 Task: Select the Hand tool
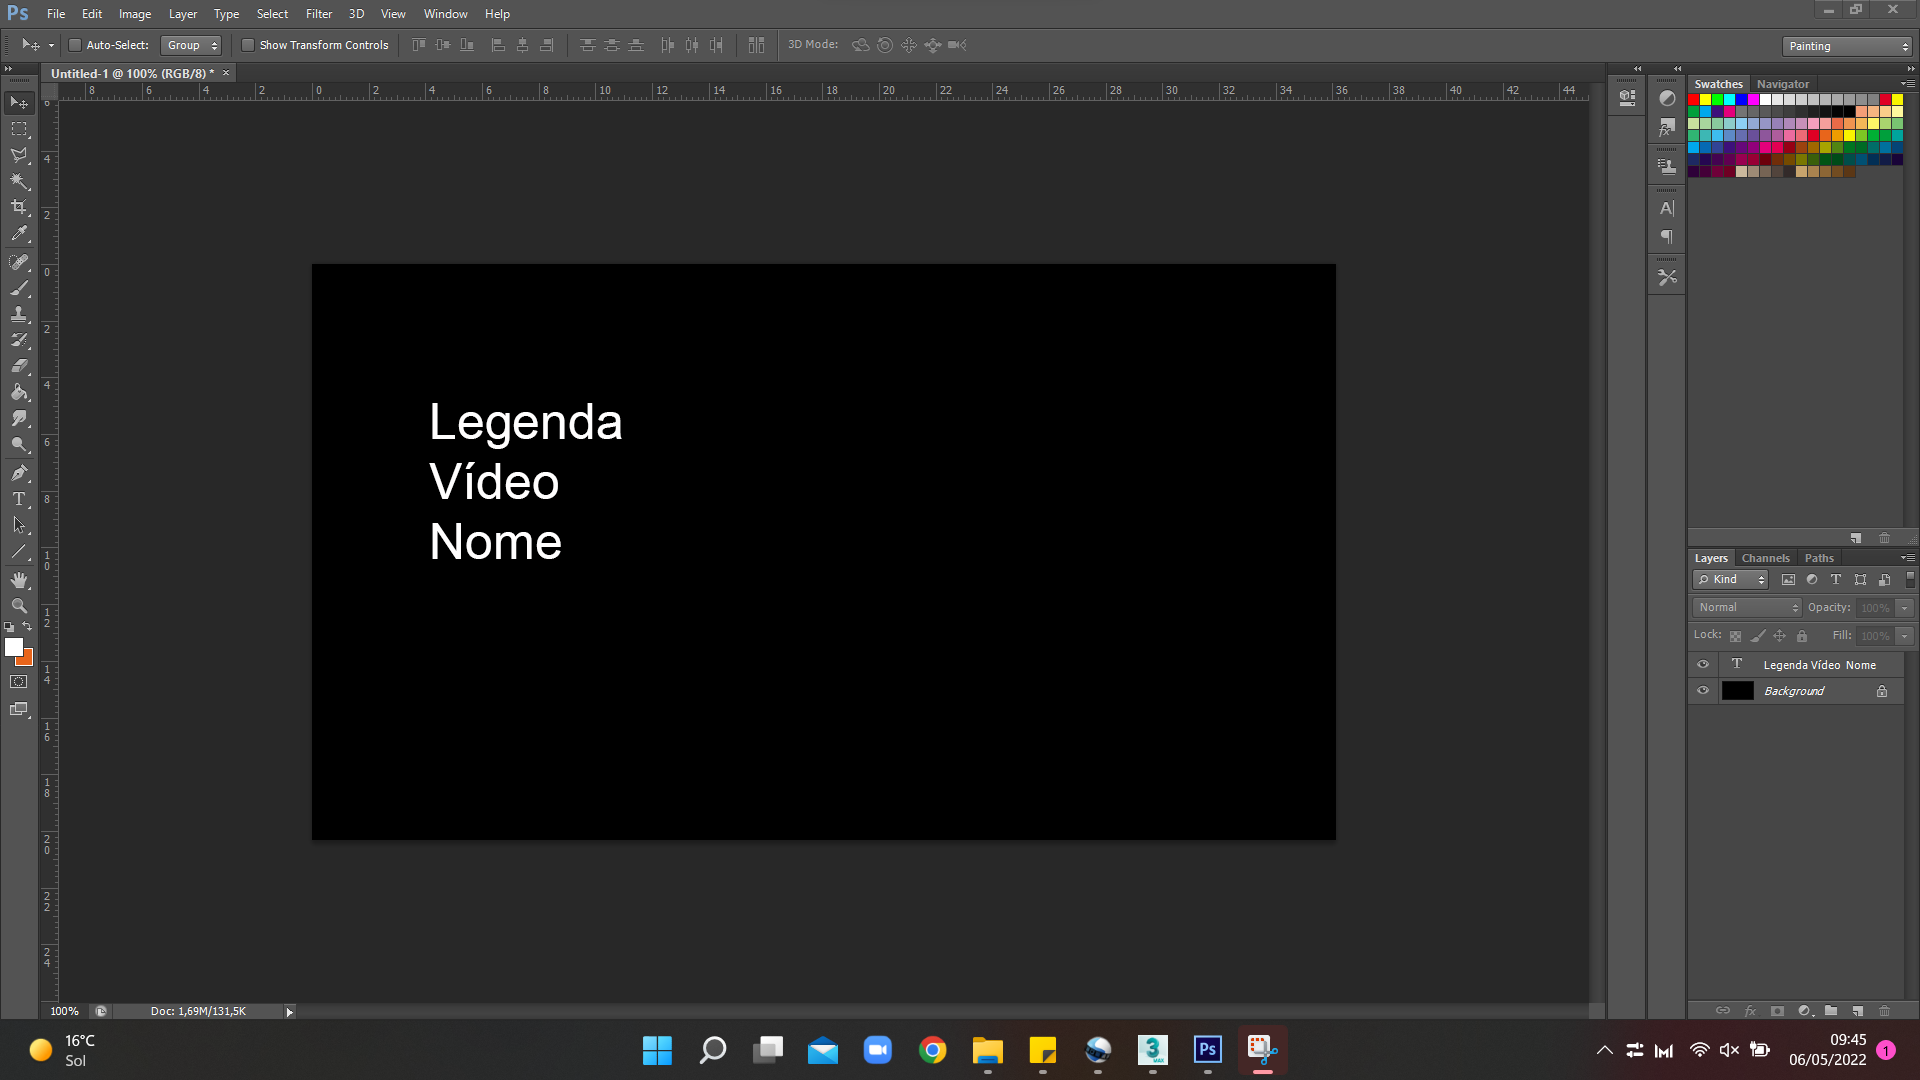[x=19, y=580]
